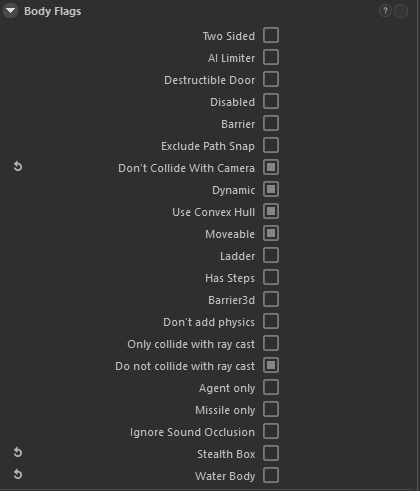Reset the Water Body flag
420x491 pixels.
tap(18, 474)
